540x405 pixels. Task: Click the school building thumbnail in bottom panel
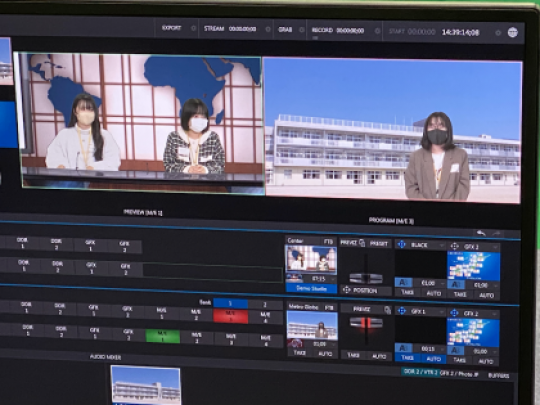point(146,385)
